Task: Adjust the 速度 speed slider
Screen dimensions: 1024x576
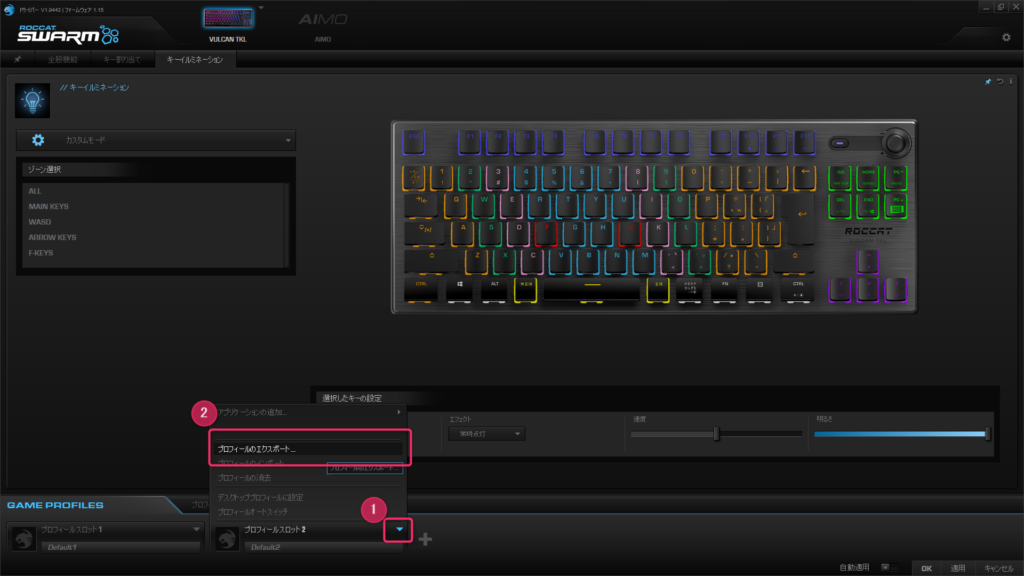Action: click(716, 434)
